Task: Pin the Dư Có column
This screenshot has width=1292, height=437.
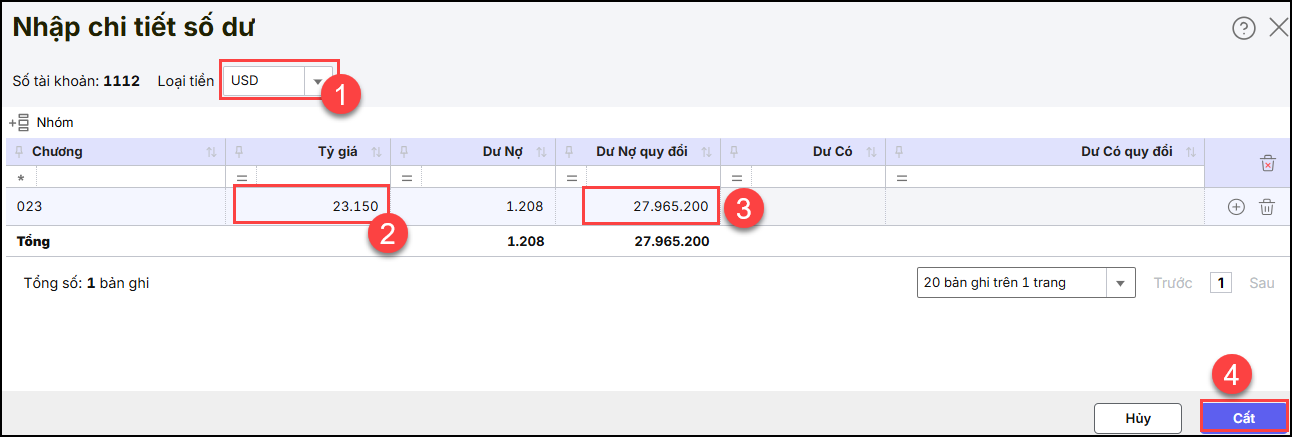Action: point(734,152)
